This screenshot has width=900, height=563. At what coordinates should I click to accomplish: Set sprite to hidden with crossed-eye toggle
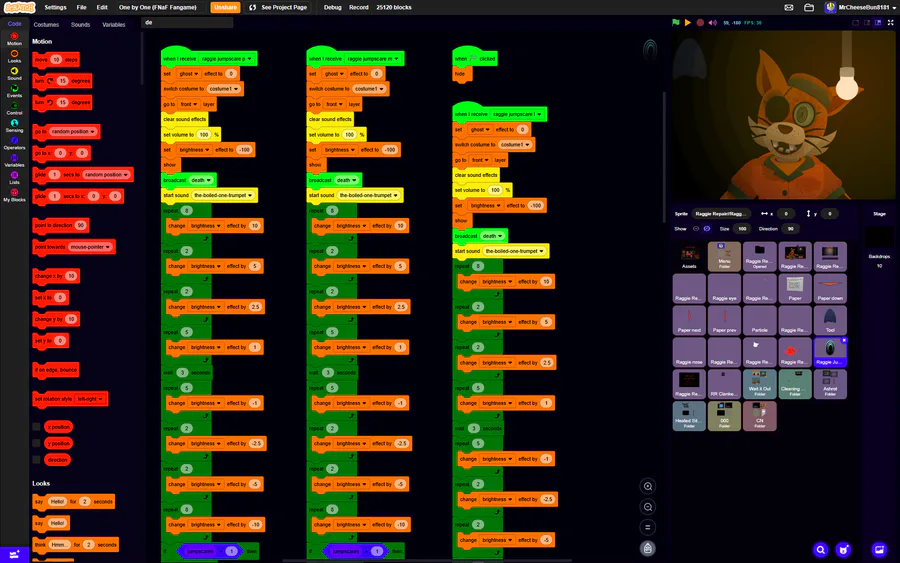pyautogui.click(x=707, y=228)
